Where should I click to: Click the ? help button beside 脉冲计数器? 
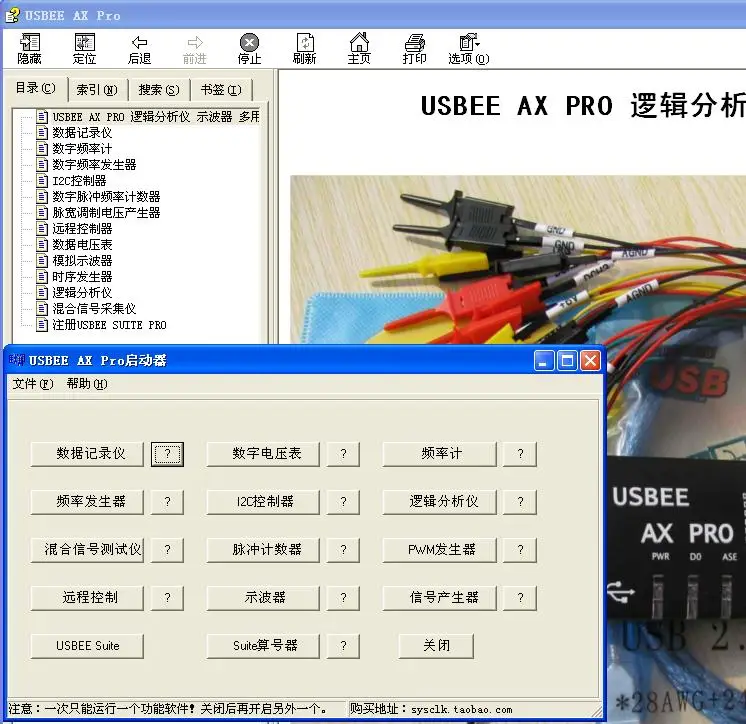pyautogui.click(x=344, y=550)
